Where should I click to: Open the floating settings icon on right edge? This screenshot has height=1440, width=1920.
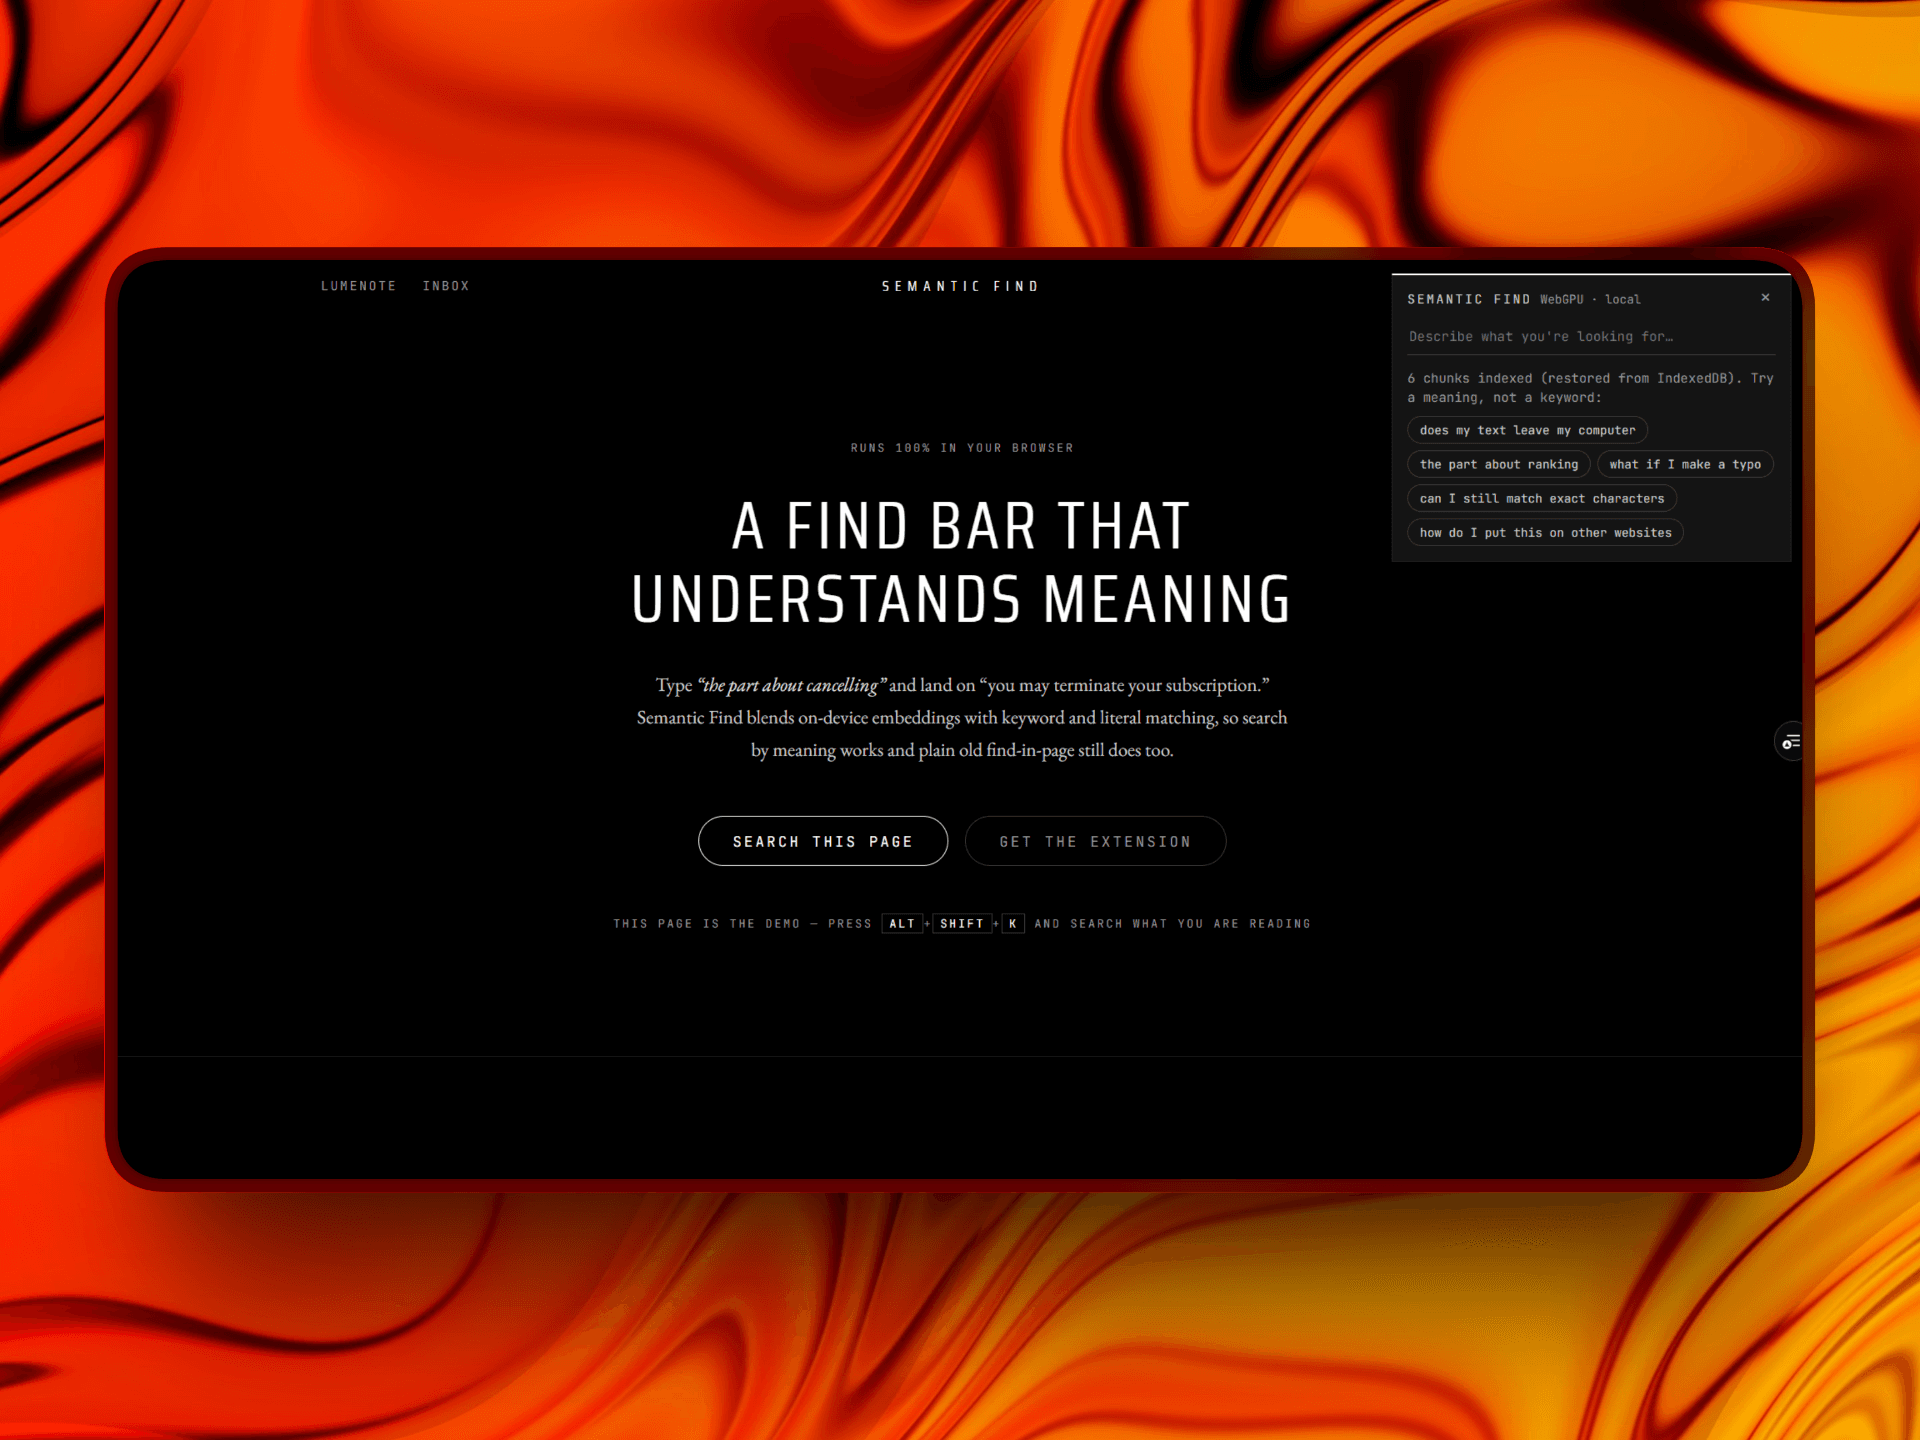click(x=1789, y=741)
